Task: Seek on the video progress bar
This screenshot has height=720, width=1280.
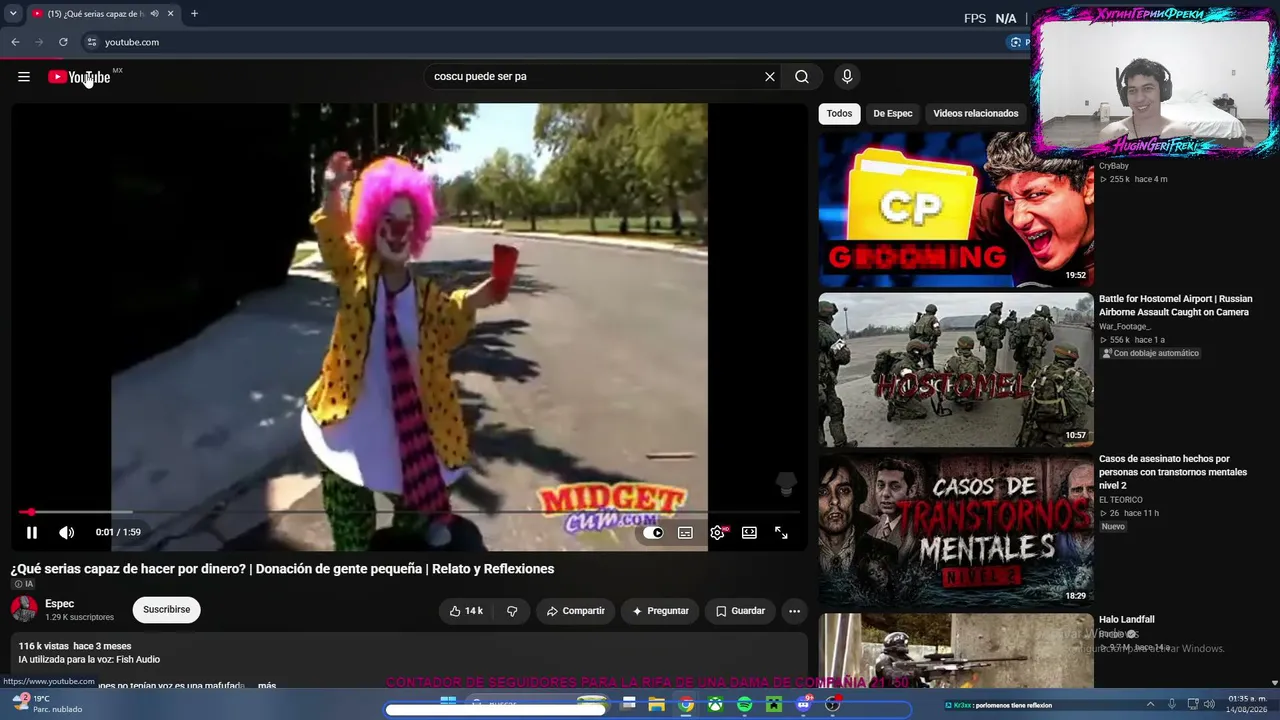Action: pos(409,512)
